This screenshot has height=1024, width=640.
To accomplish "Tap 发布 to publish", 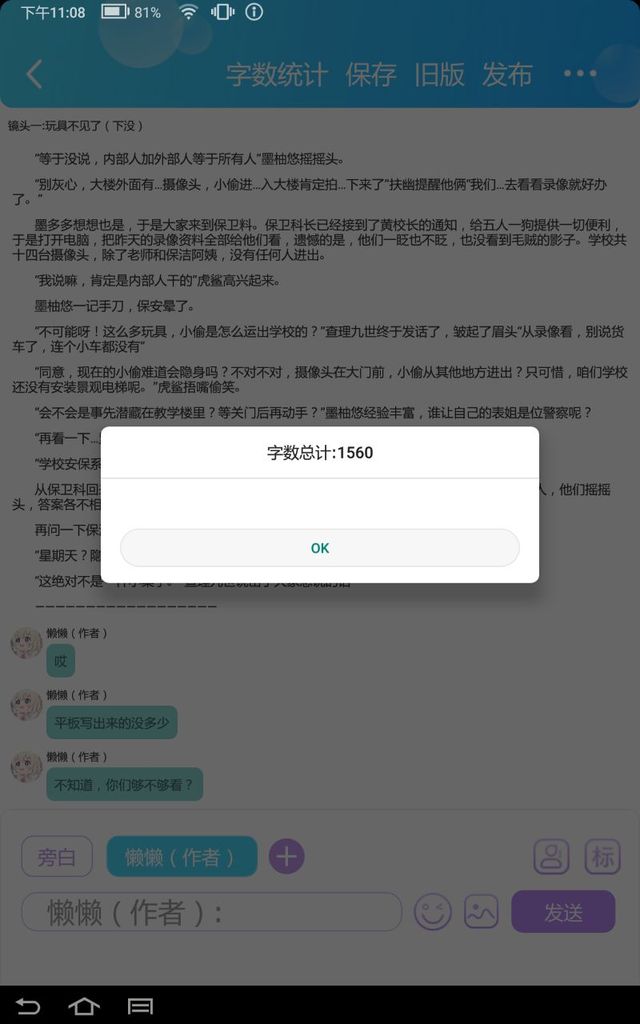I will coord(507,74).
